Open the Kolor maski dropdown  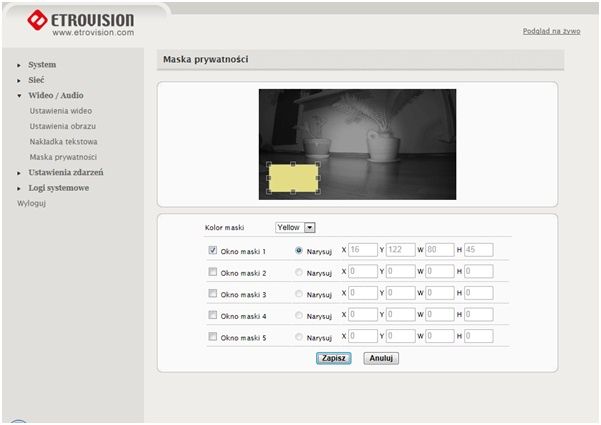pos(310,228)
